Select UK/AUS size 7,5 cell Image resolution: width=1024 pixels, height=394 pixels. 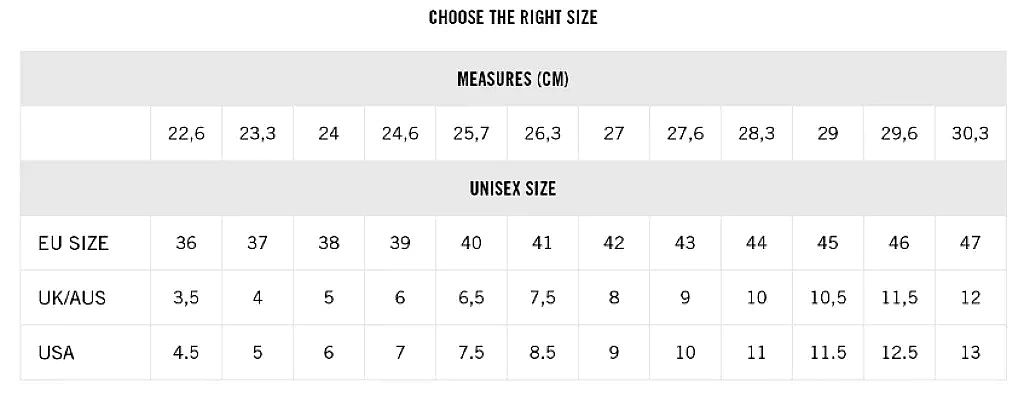pyautogui.click(x=543, y=298)
